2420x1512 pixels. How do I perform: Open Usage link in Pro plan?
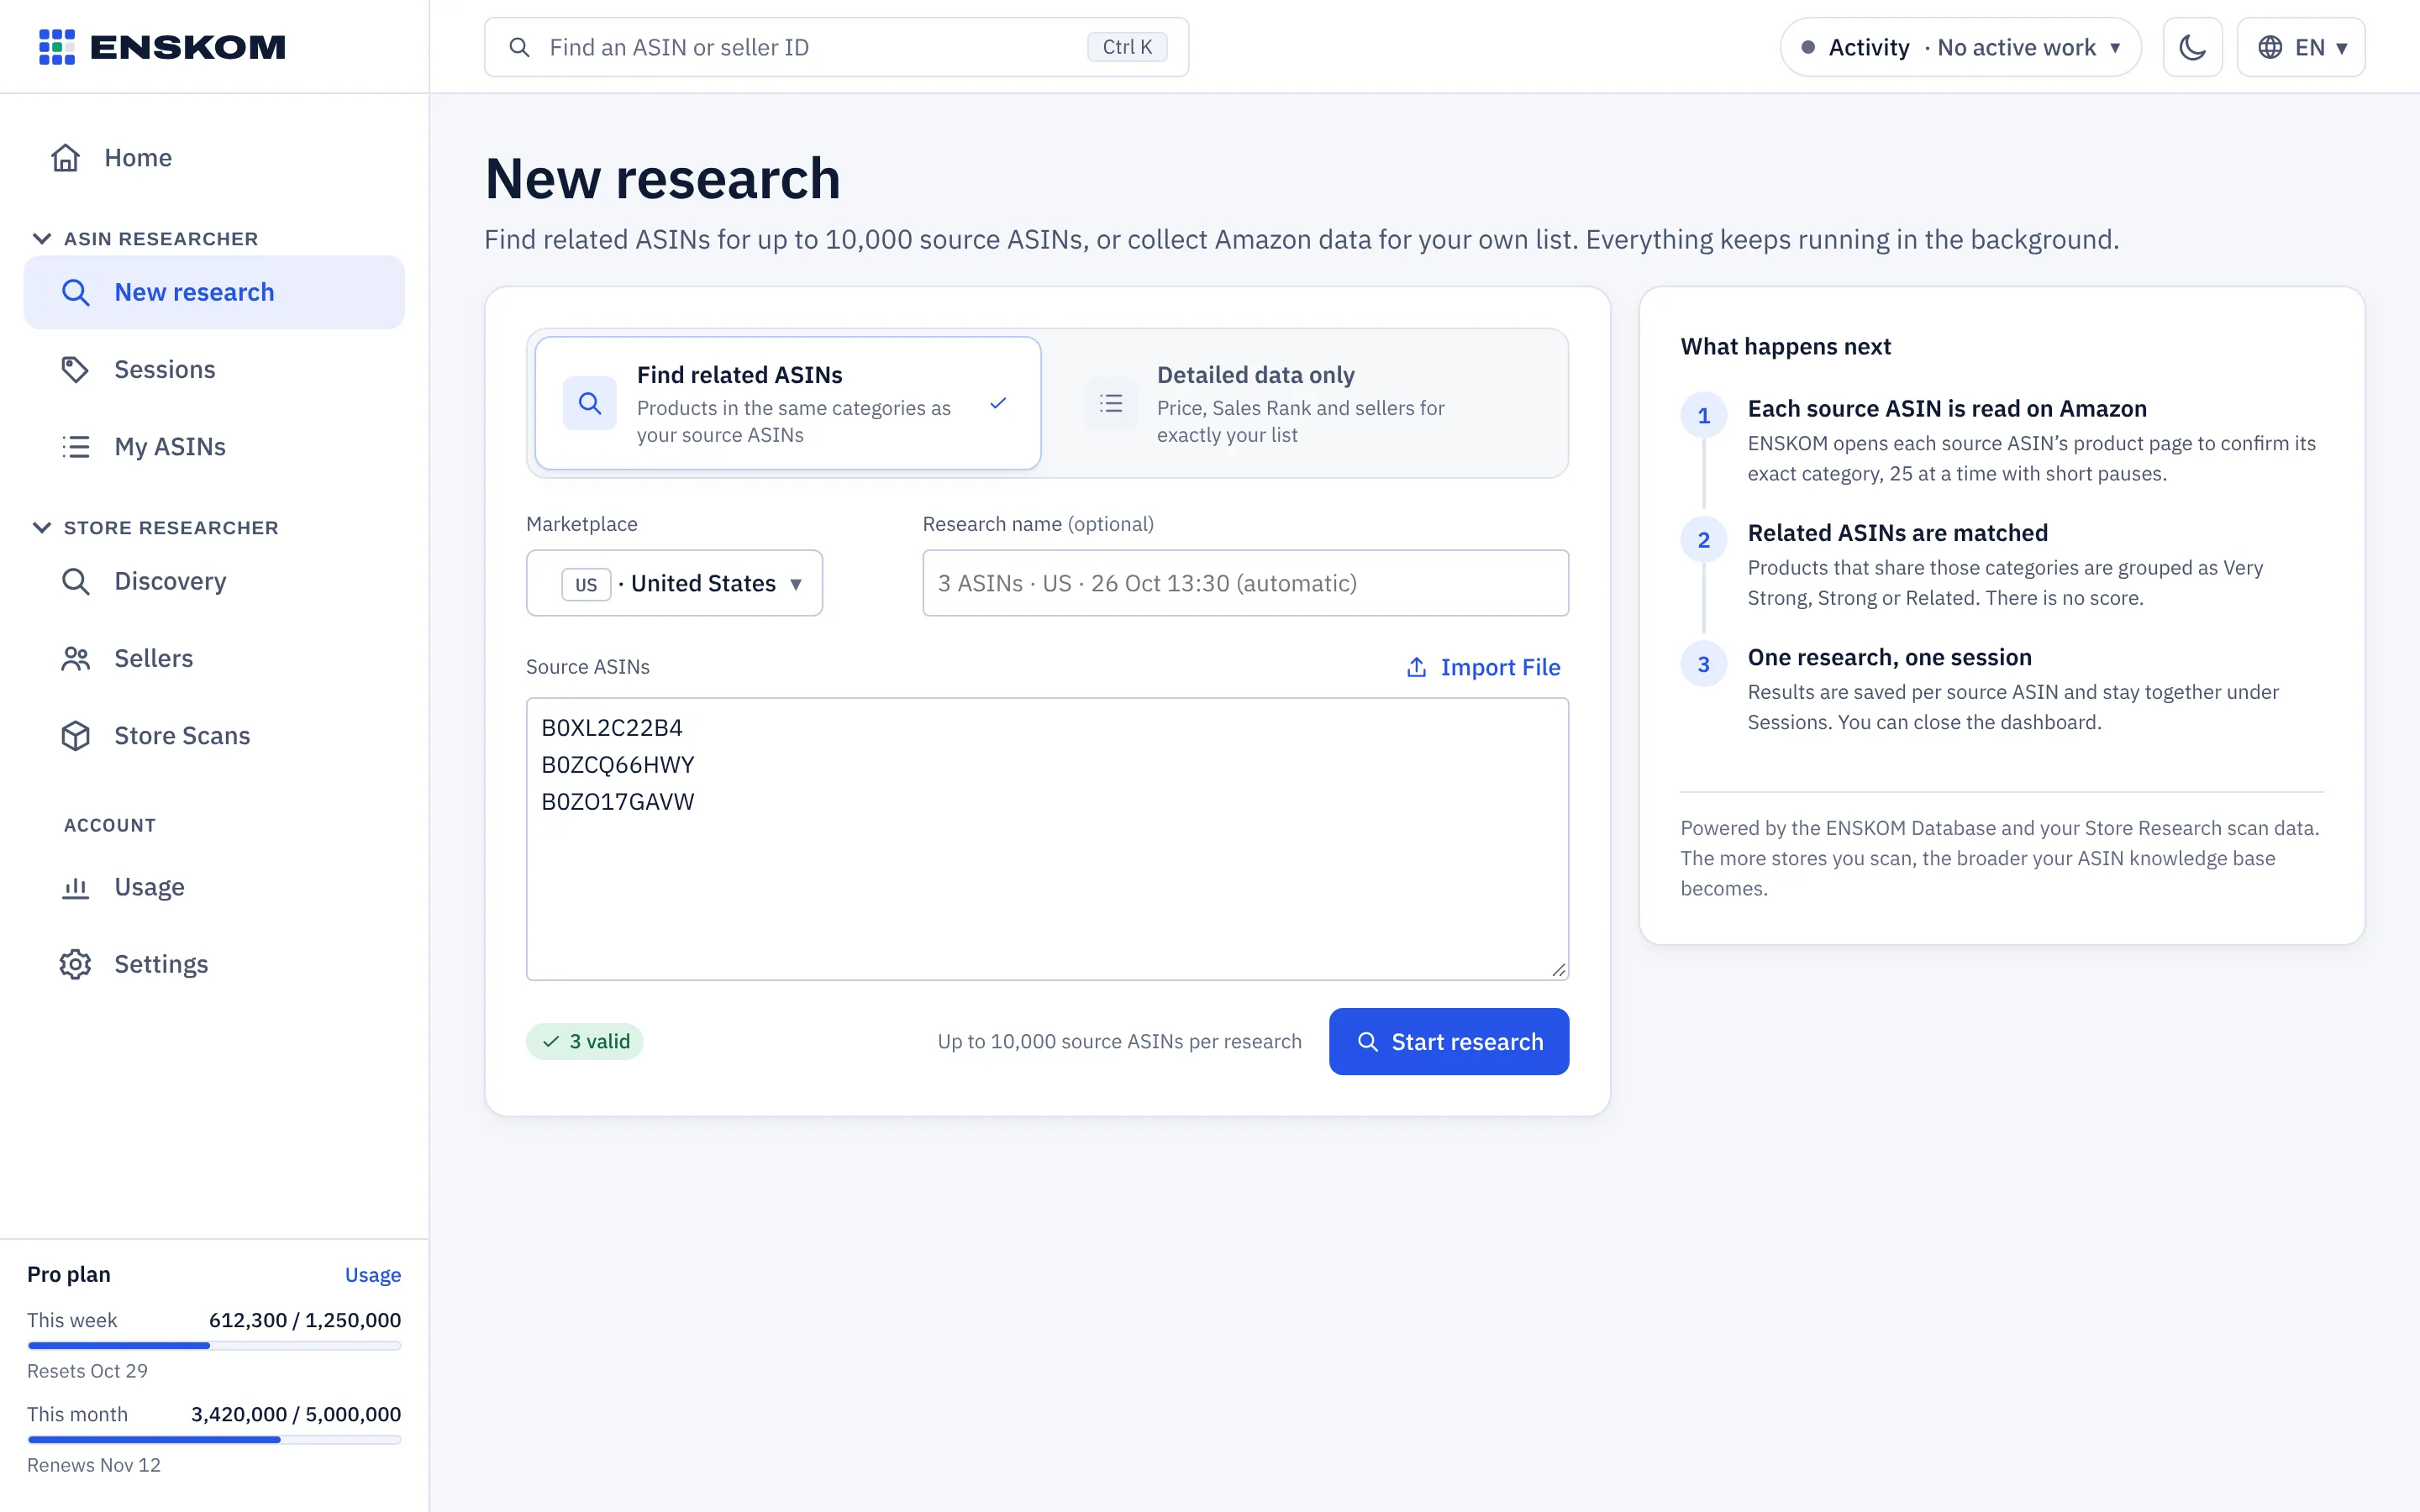pos(373,1275)
